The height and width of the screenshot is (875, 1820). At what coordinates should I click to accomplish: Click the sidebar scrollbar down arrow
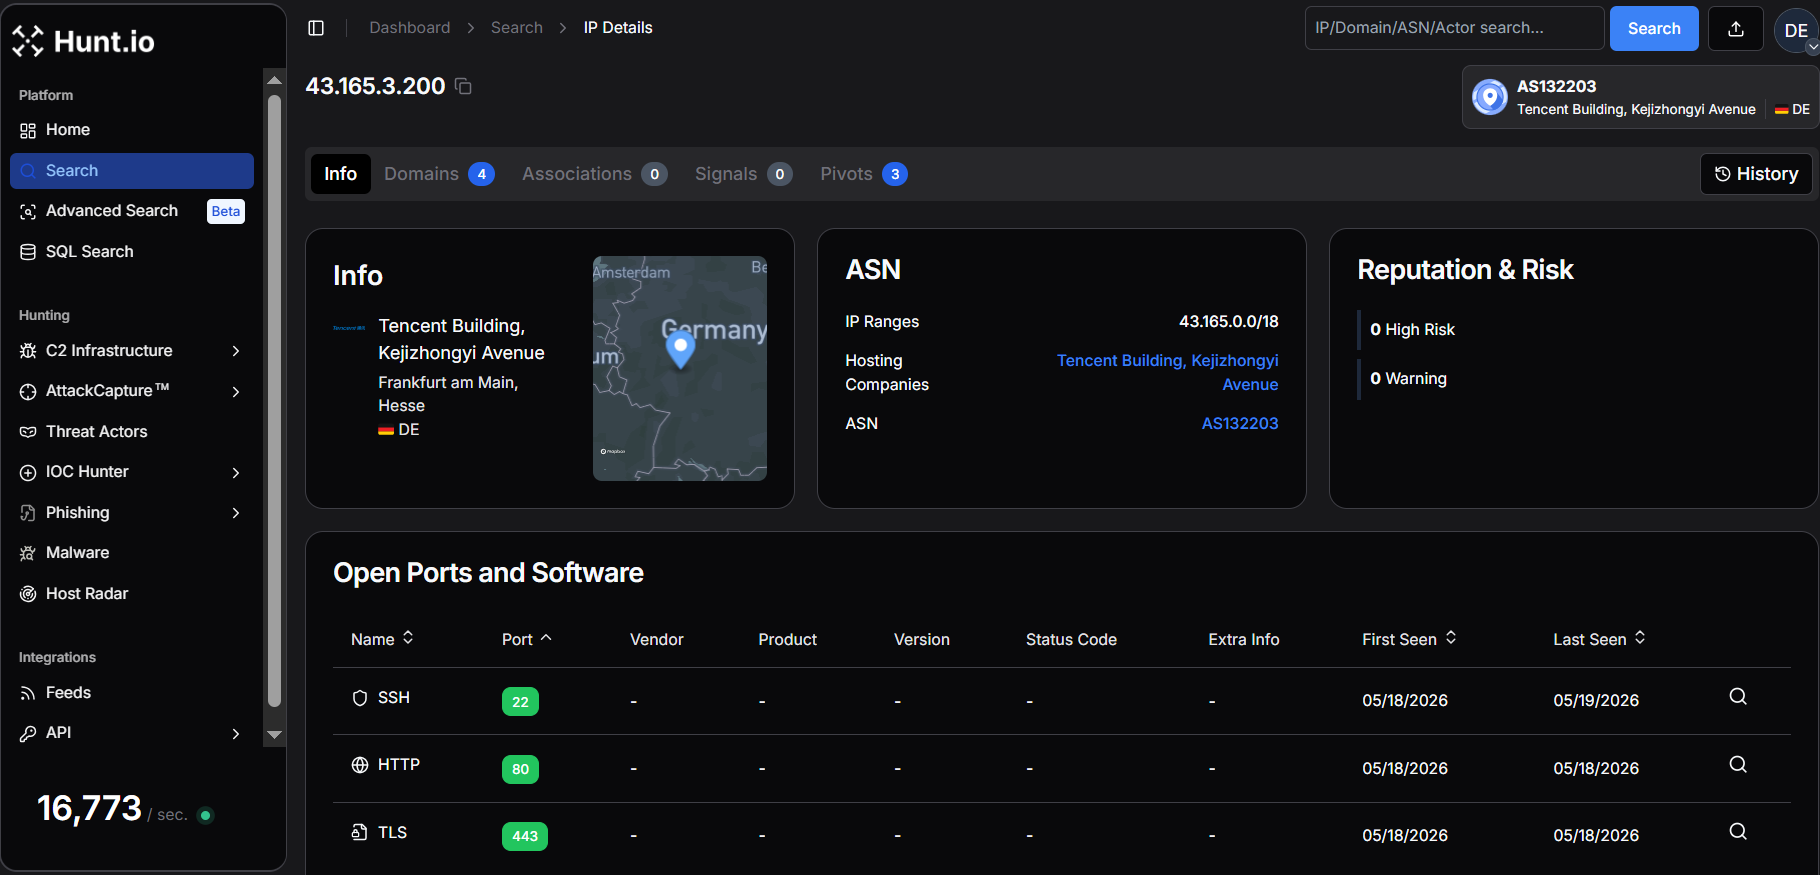pos(274,735)
